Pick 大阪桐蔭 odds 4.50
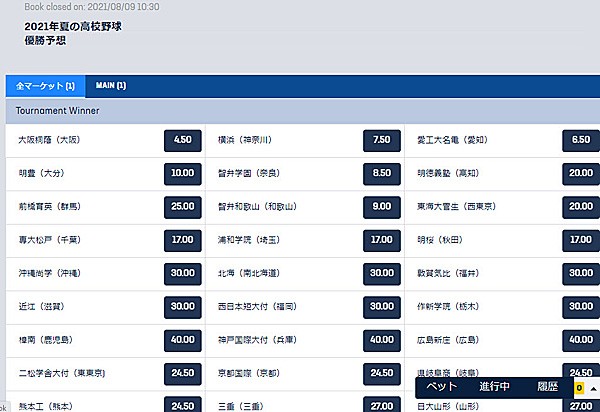The height and width of the screenshot is (412, 600). pyautogui.click(x=182, y=140)
